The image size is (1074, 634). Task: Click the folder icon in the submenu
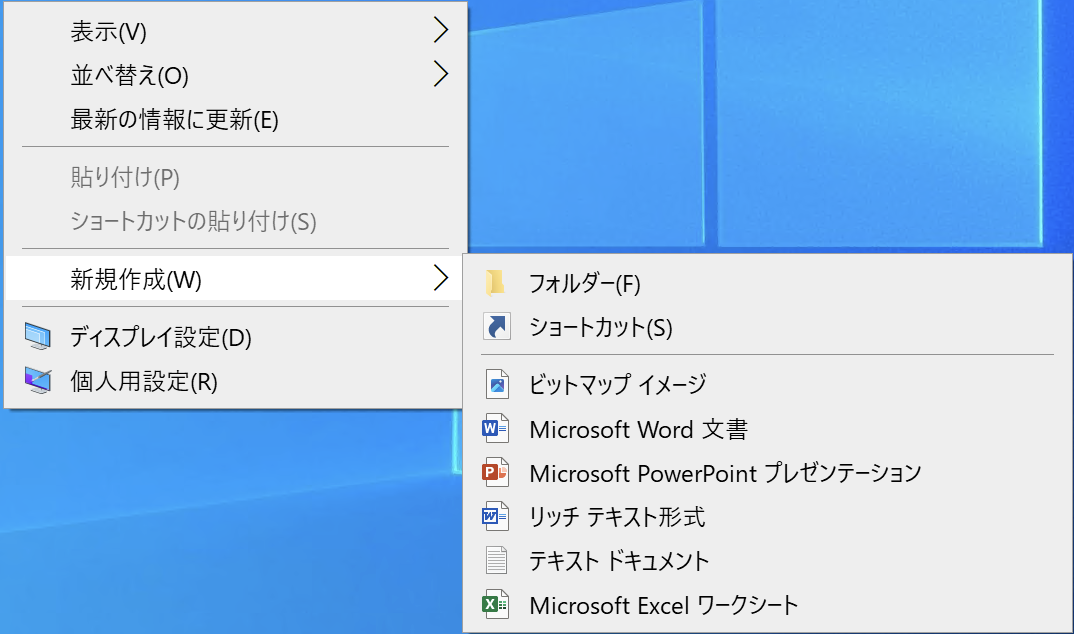[496, 284]
